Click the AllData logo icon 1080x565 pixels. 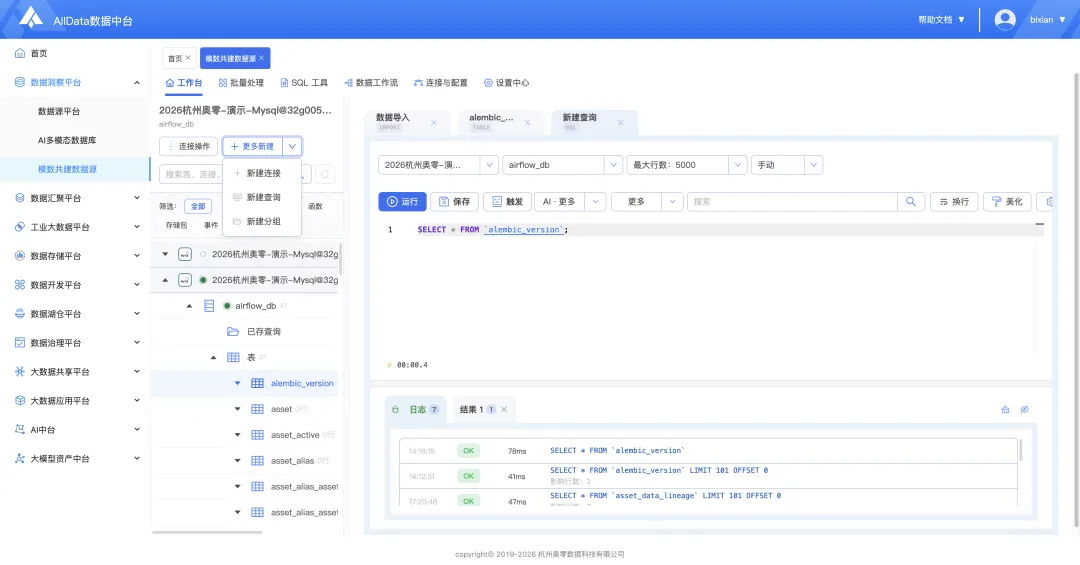[x=30, y=17]
